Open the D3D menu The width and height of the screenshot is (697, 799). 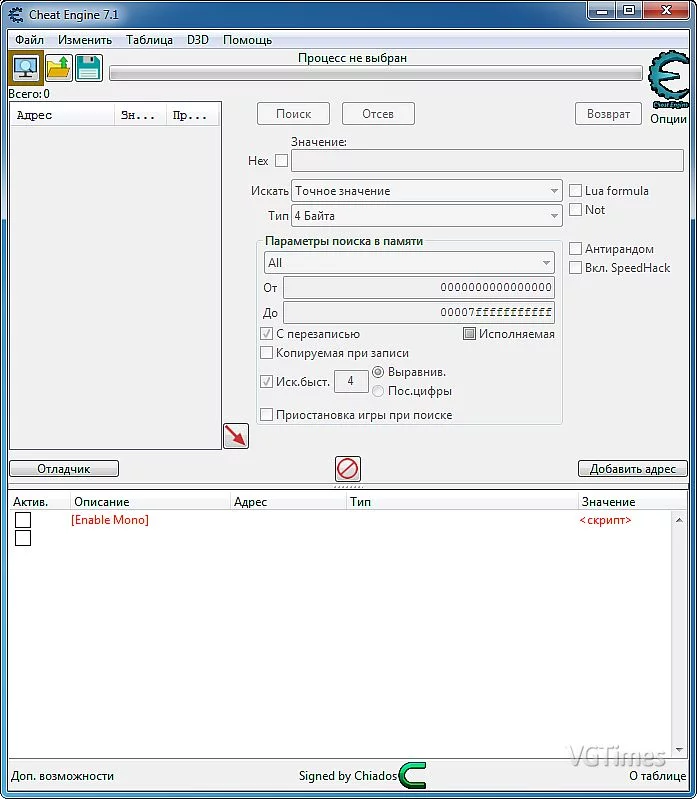(x=198, y=40)
